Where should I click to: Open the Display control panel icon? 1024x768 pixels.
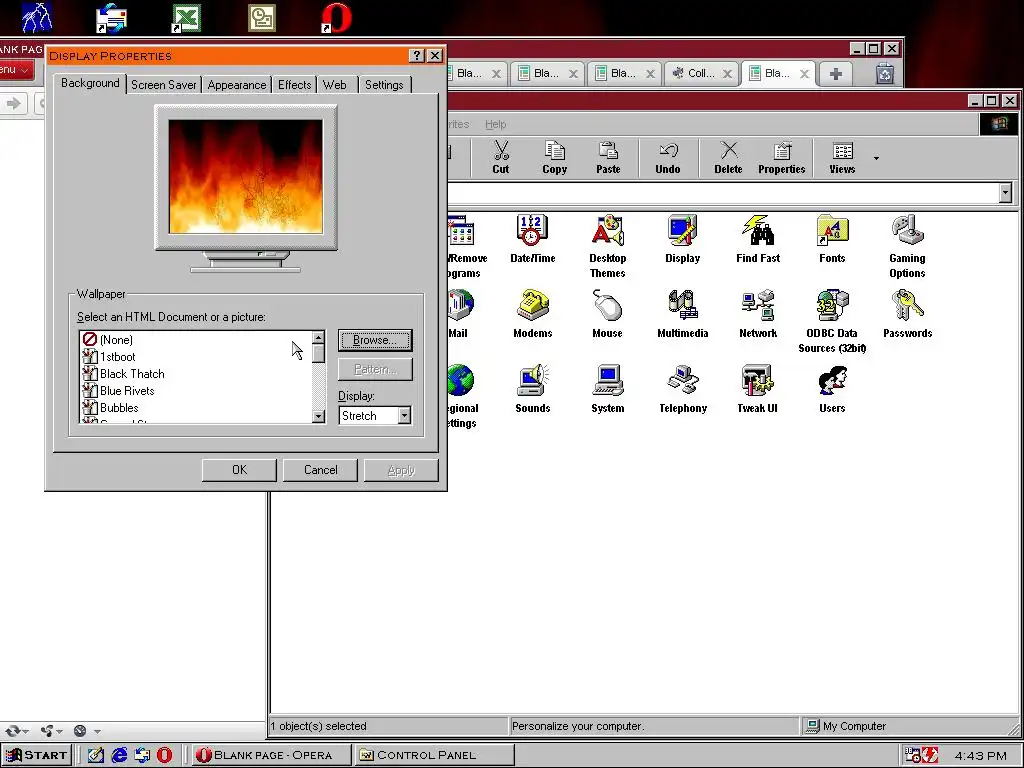pyautogui.click(x=682, y=239)
